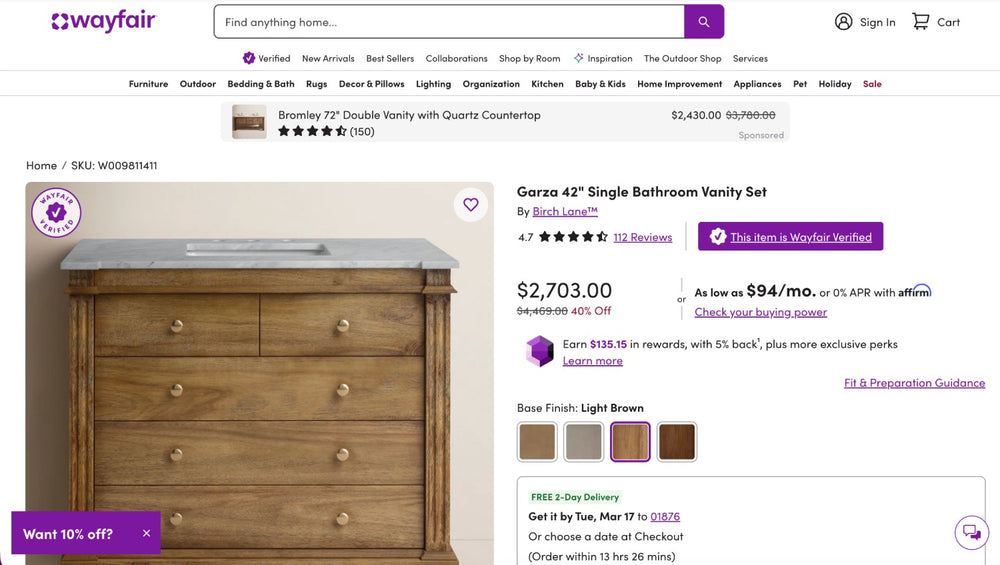Viewport: 1000px width, 565px height.
Task: Go to the Sale category
Action: pyautogui.click(x=872, y=84)
